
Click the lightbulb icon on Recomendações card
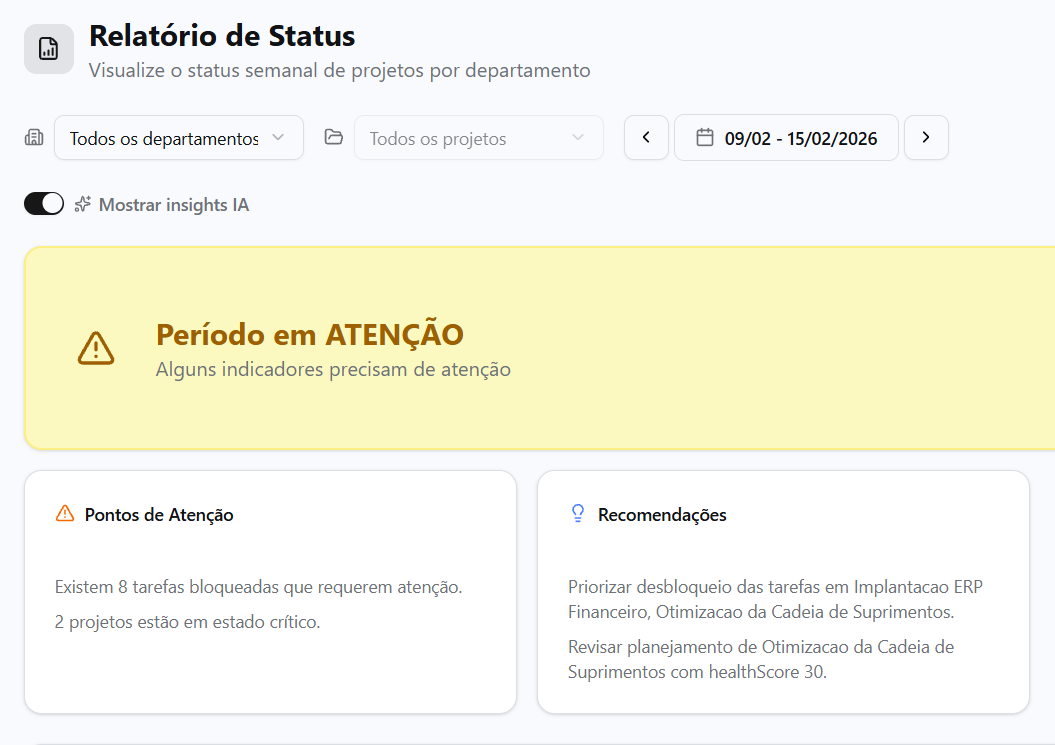577,514
